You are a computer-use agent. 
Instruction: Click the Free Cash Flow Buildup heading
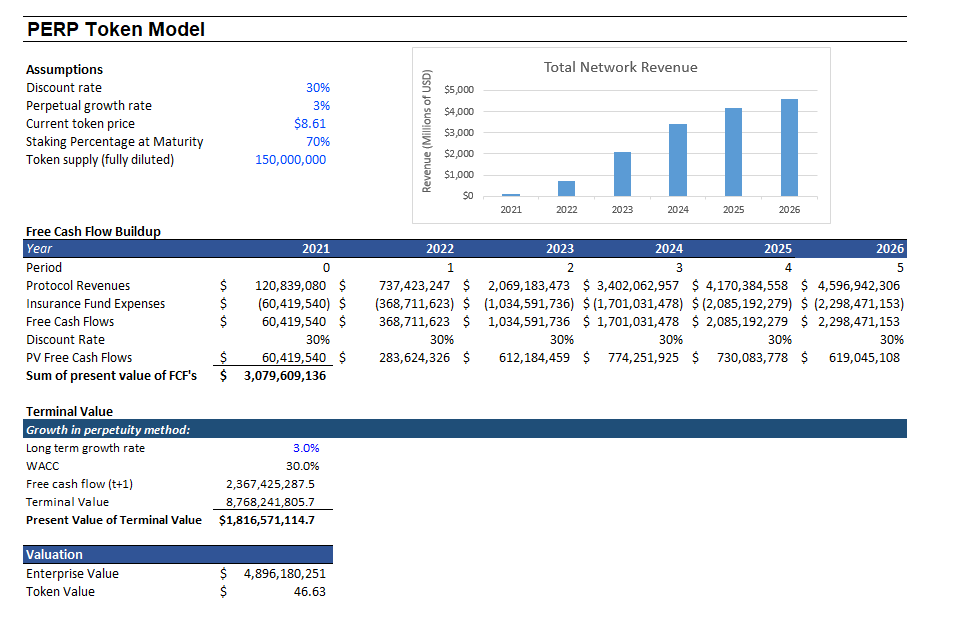[x=93, y=231]
